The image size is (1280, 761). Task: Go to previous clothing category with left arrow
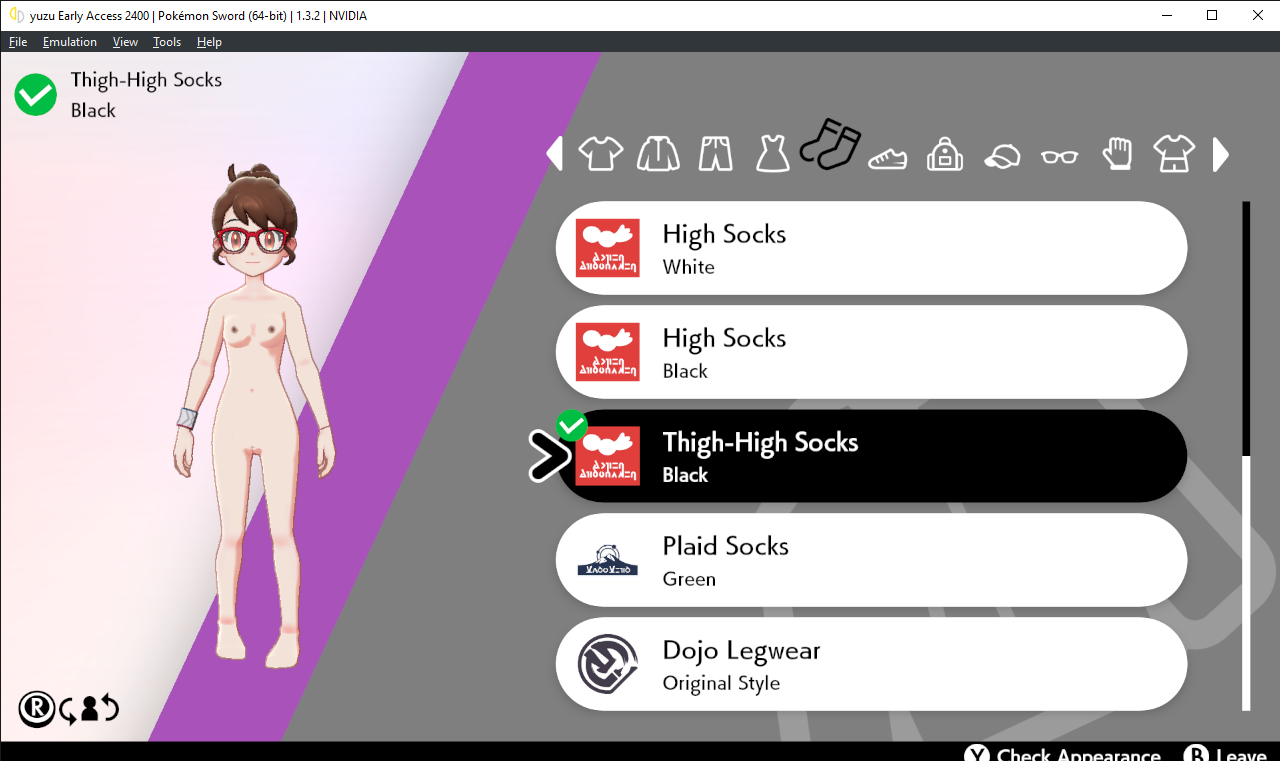click(x=554, y=154)
